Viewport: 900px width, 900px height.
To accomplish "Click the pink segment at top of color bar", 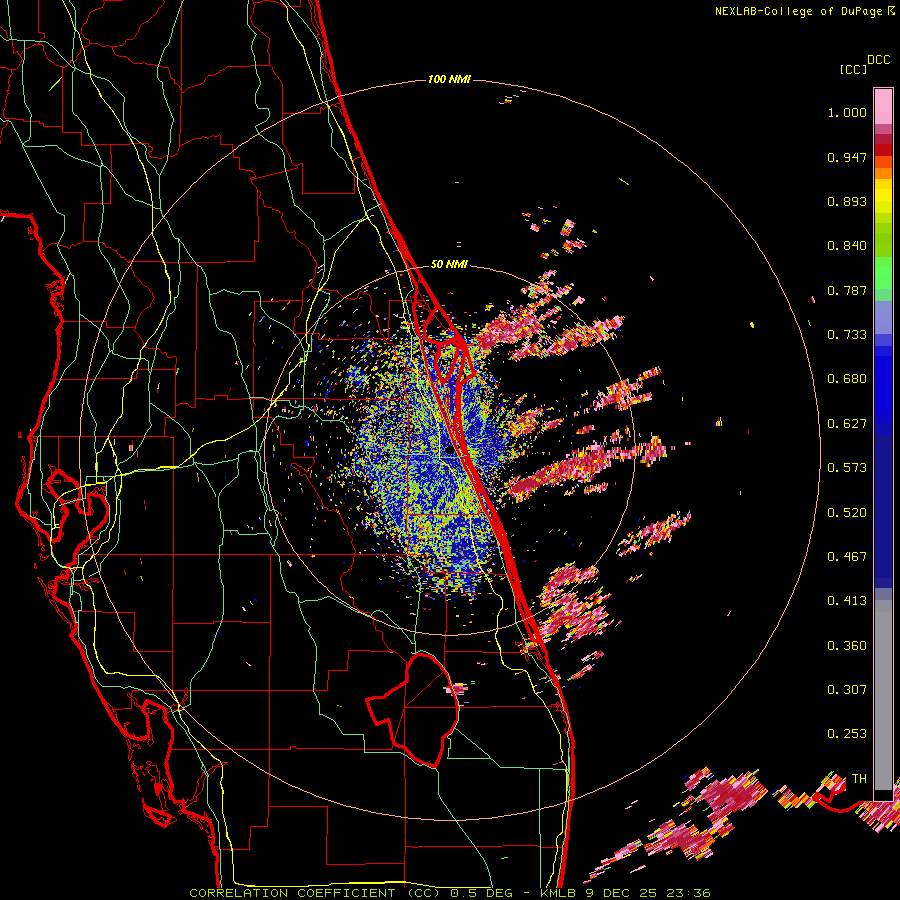I will tap(883, 106).
